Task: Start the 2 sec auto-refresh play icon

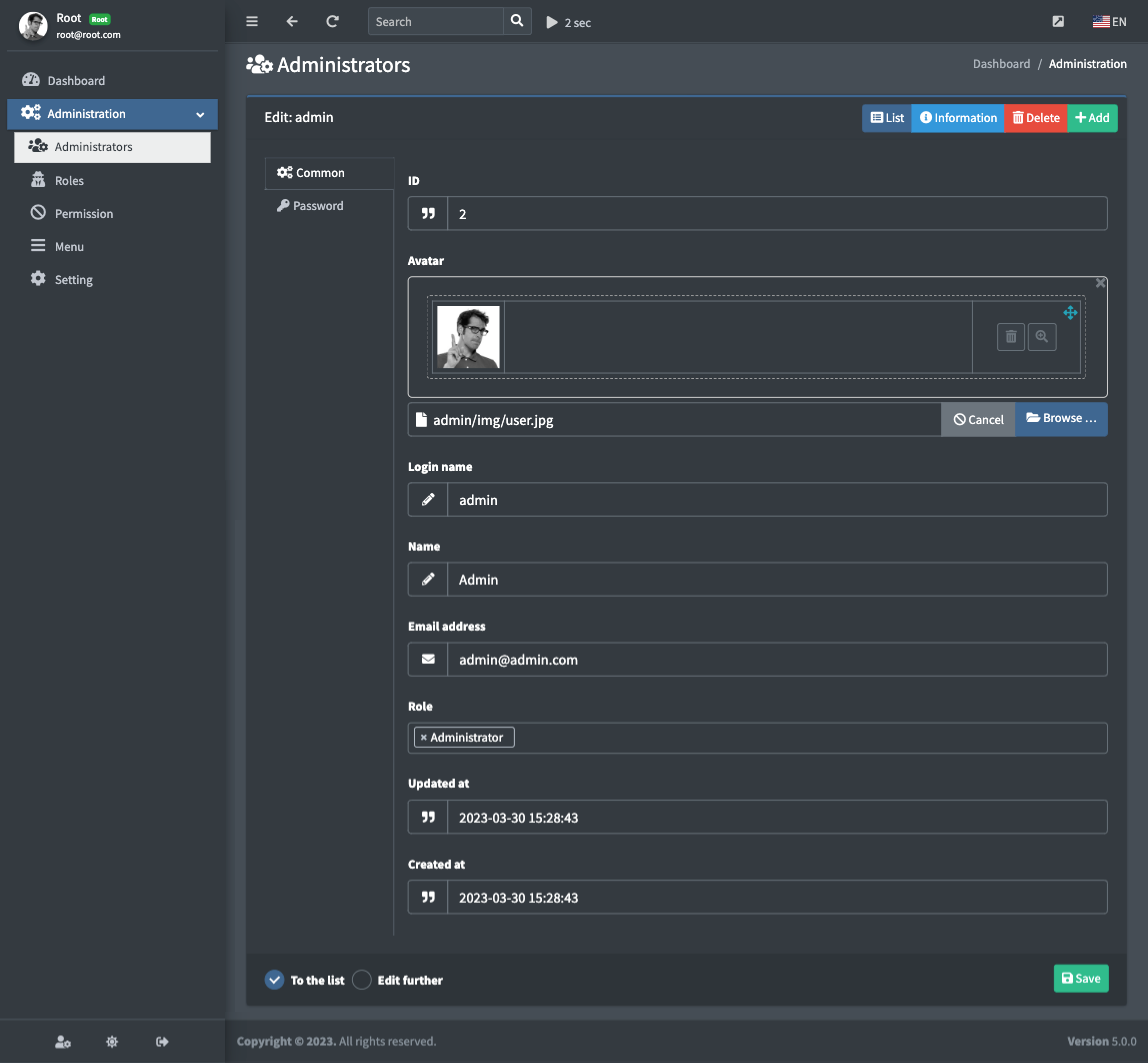Action: coord(552,22)
